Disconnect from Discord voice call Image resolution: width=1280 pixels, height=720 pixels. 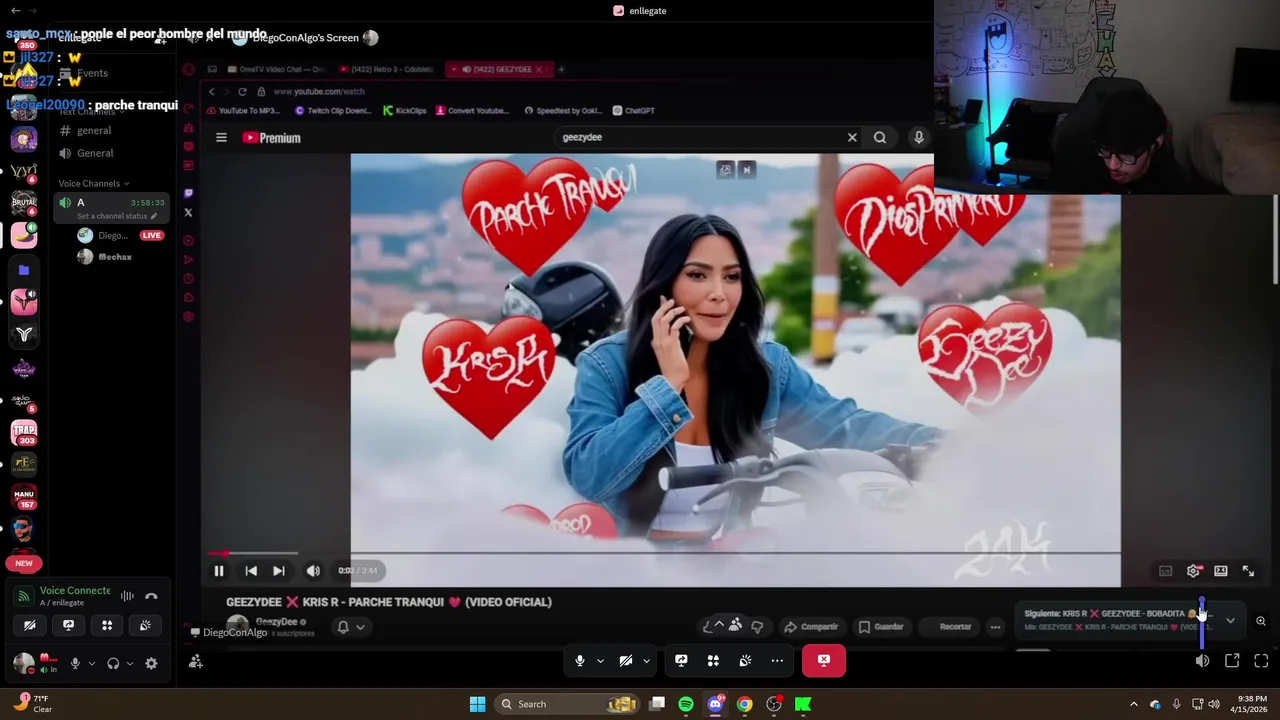pyautogui.click(x=151, y=596)
